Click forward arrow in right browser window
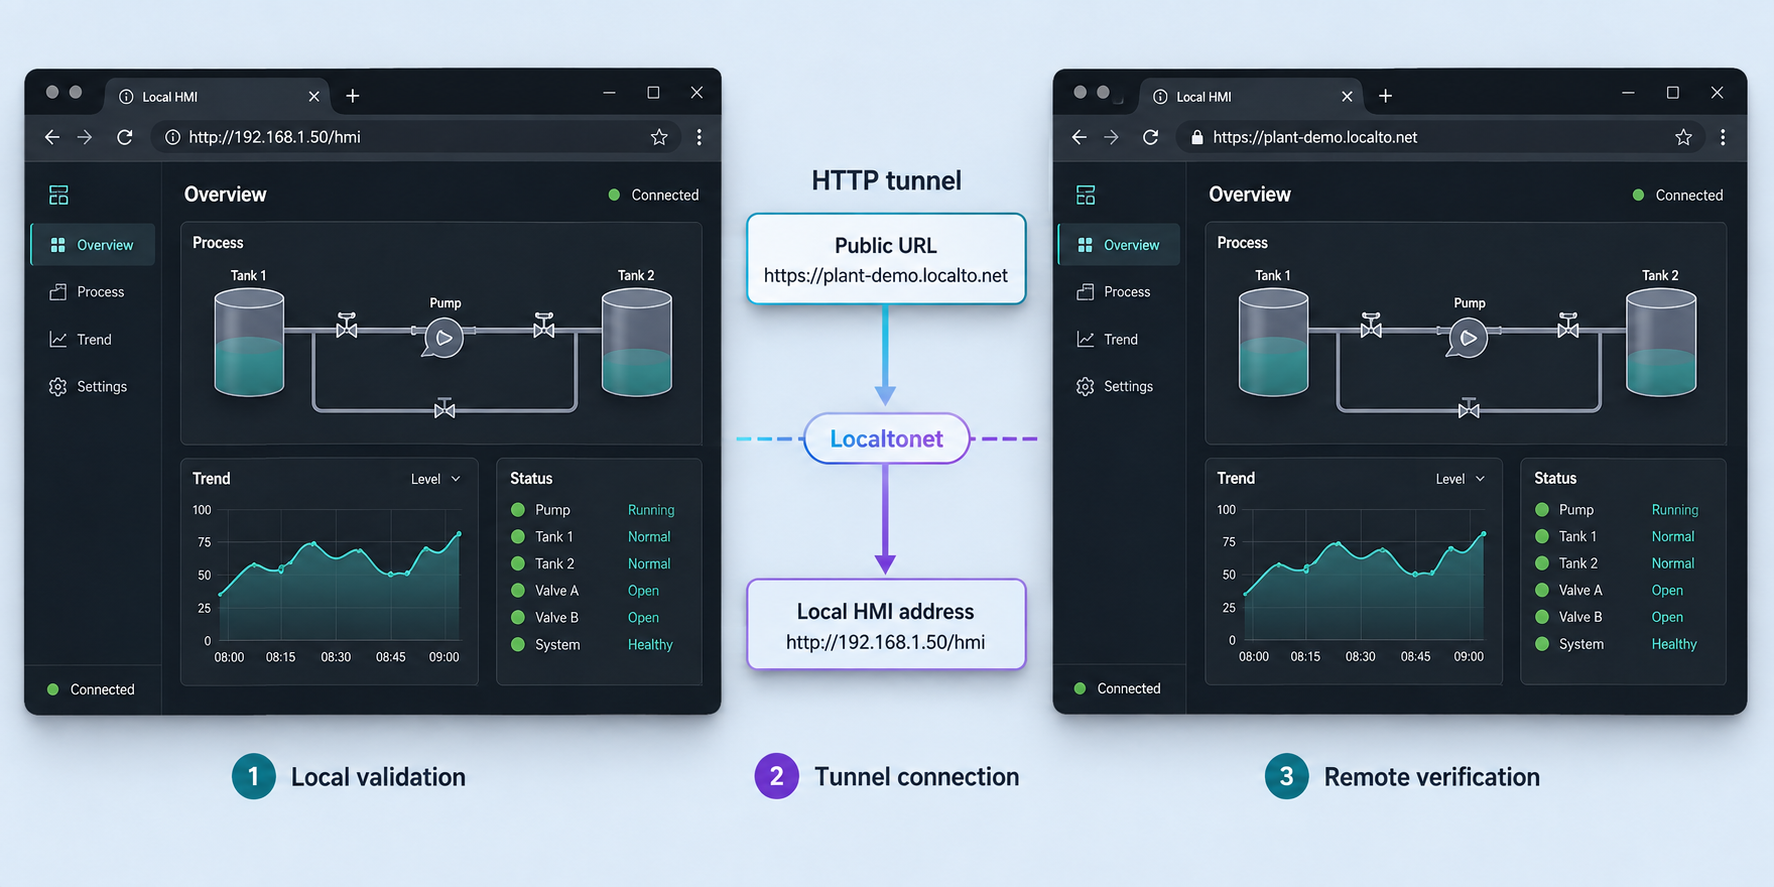This screenshot has width=1774, height=887. click(1112, 137)
